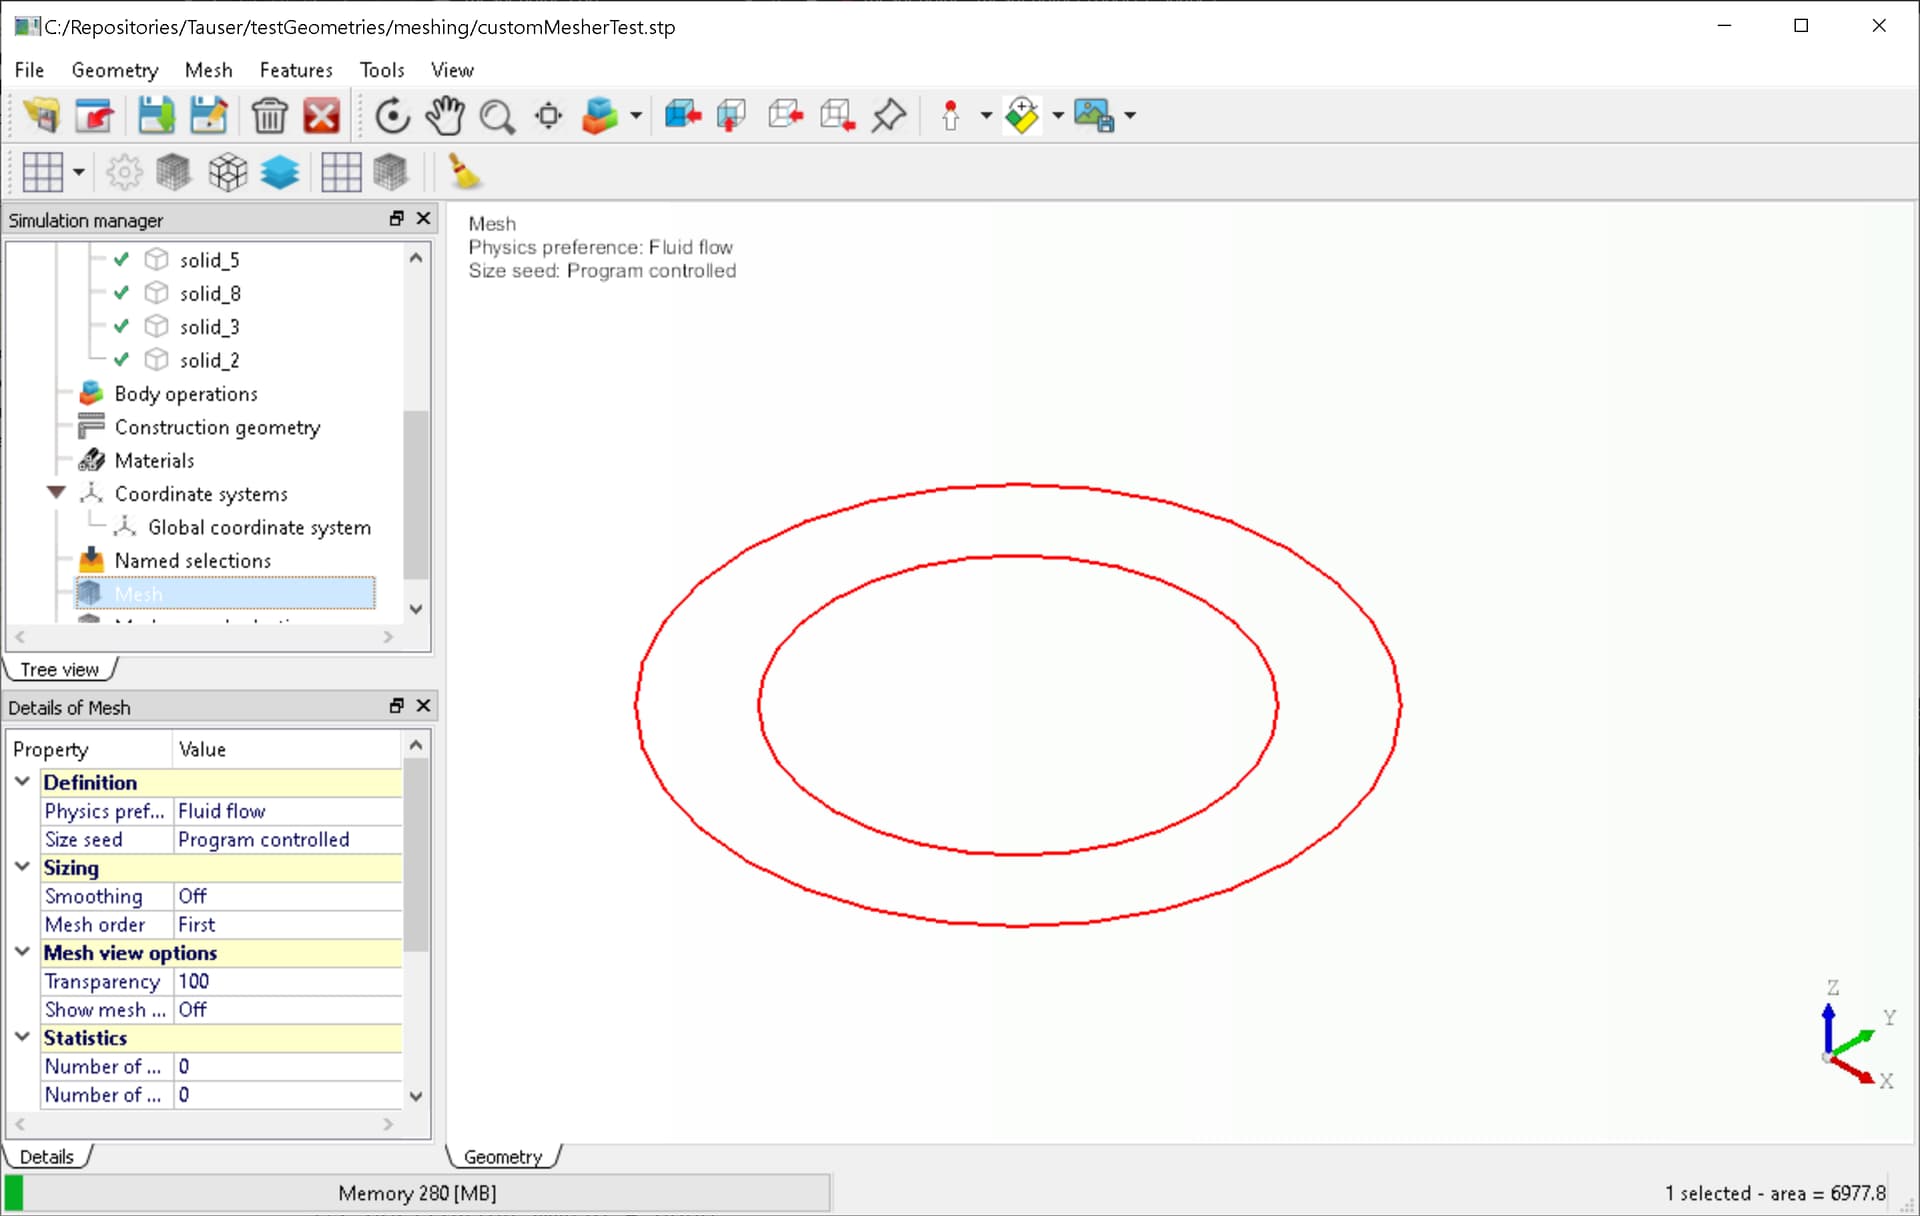Screen dimensions: 1920x1216
Task: Open the Features menu
Action: pyautogui.click(x=296, y=70)
